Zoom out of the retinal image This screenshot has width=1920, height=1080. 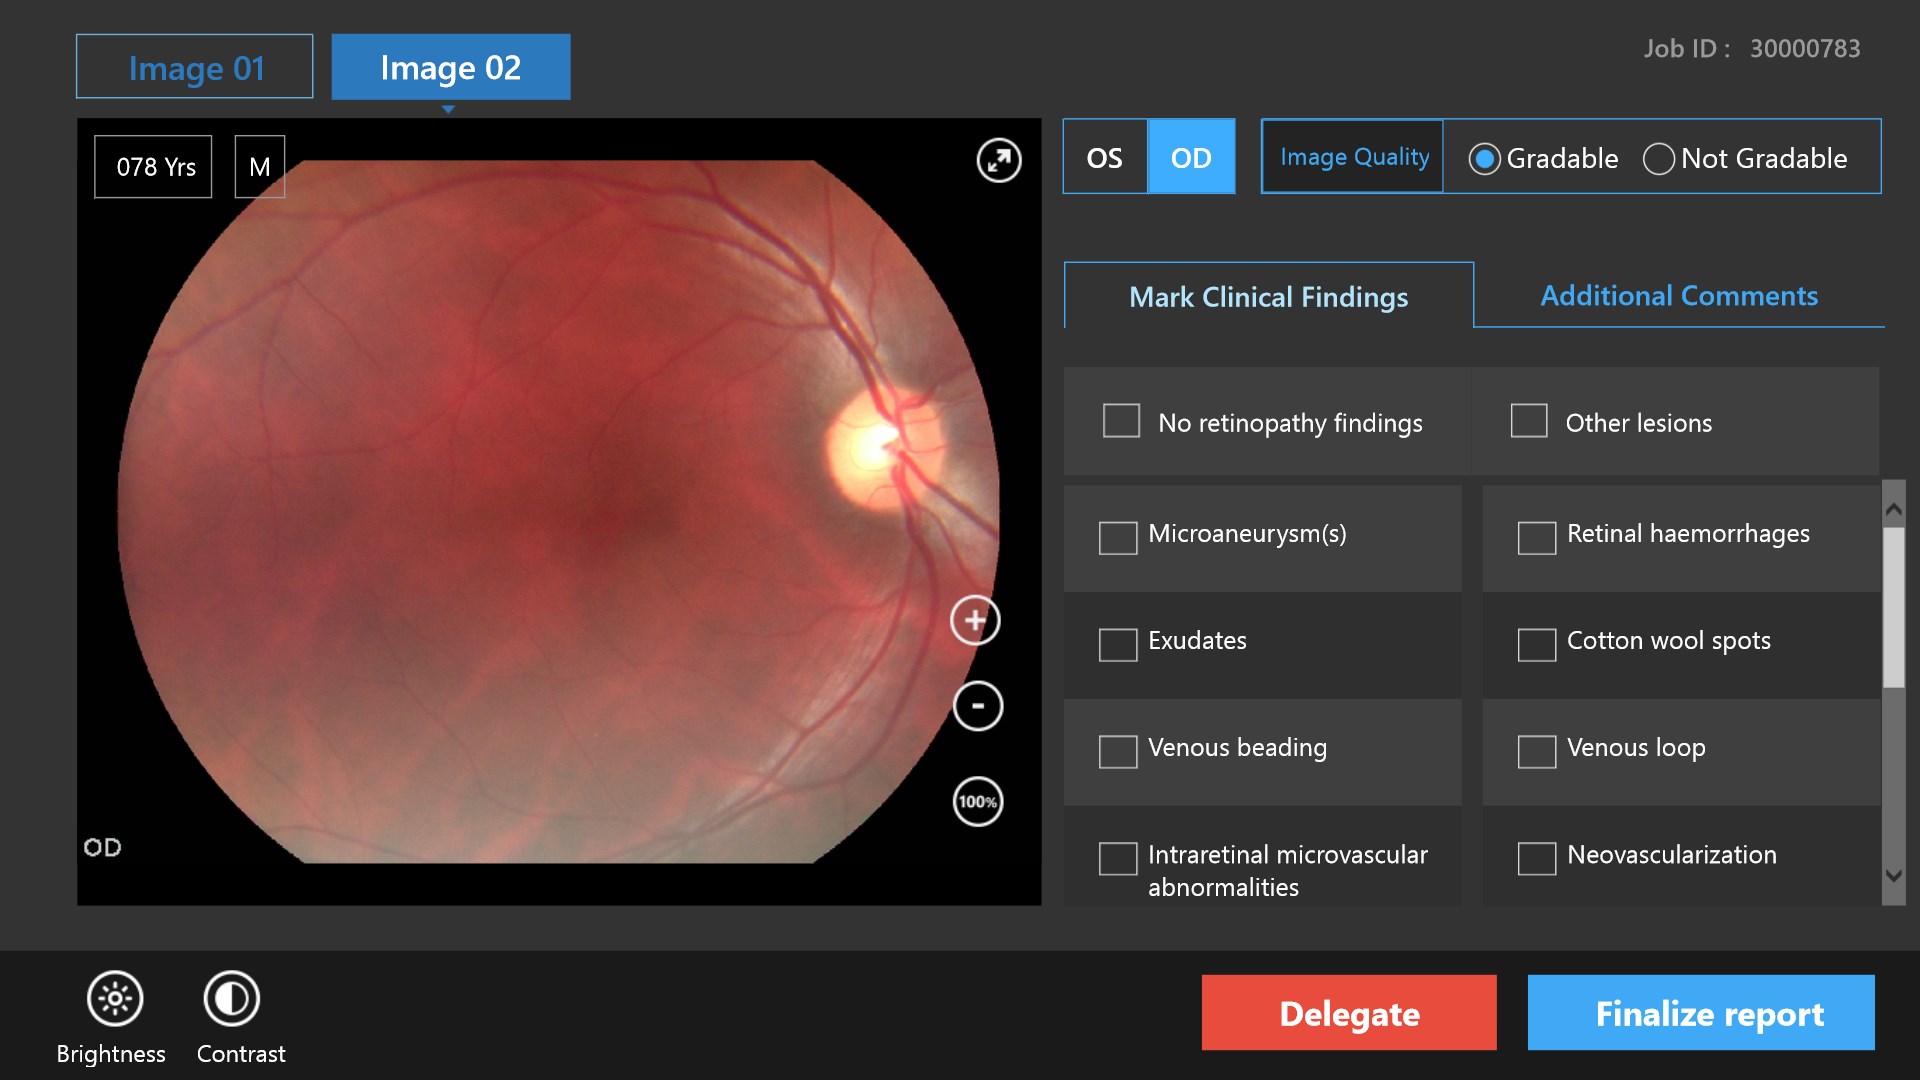(x=977, y=706)
